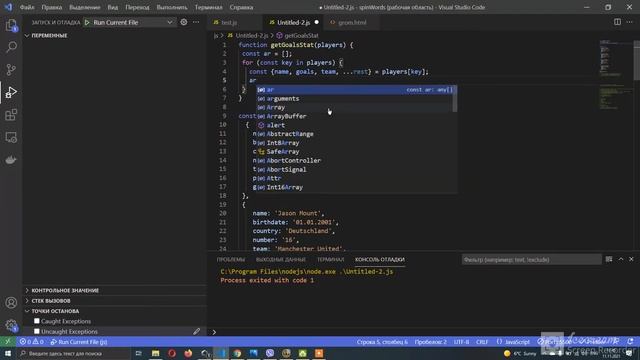The height and width of the screenshot is (360, 640).
Task: Click the Строка 5, столбец 6 status item
Action: [x=382, y=342]
